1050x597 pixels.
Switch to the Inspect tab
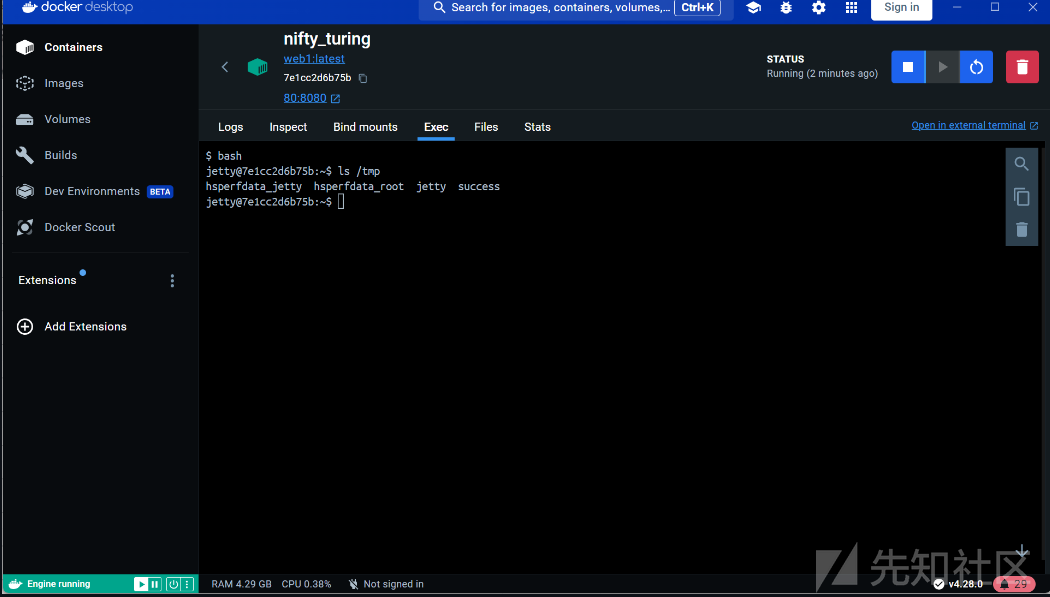[288, 127]
